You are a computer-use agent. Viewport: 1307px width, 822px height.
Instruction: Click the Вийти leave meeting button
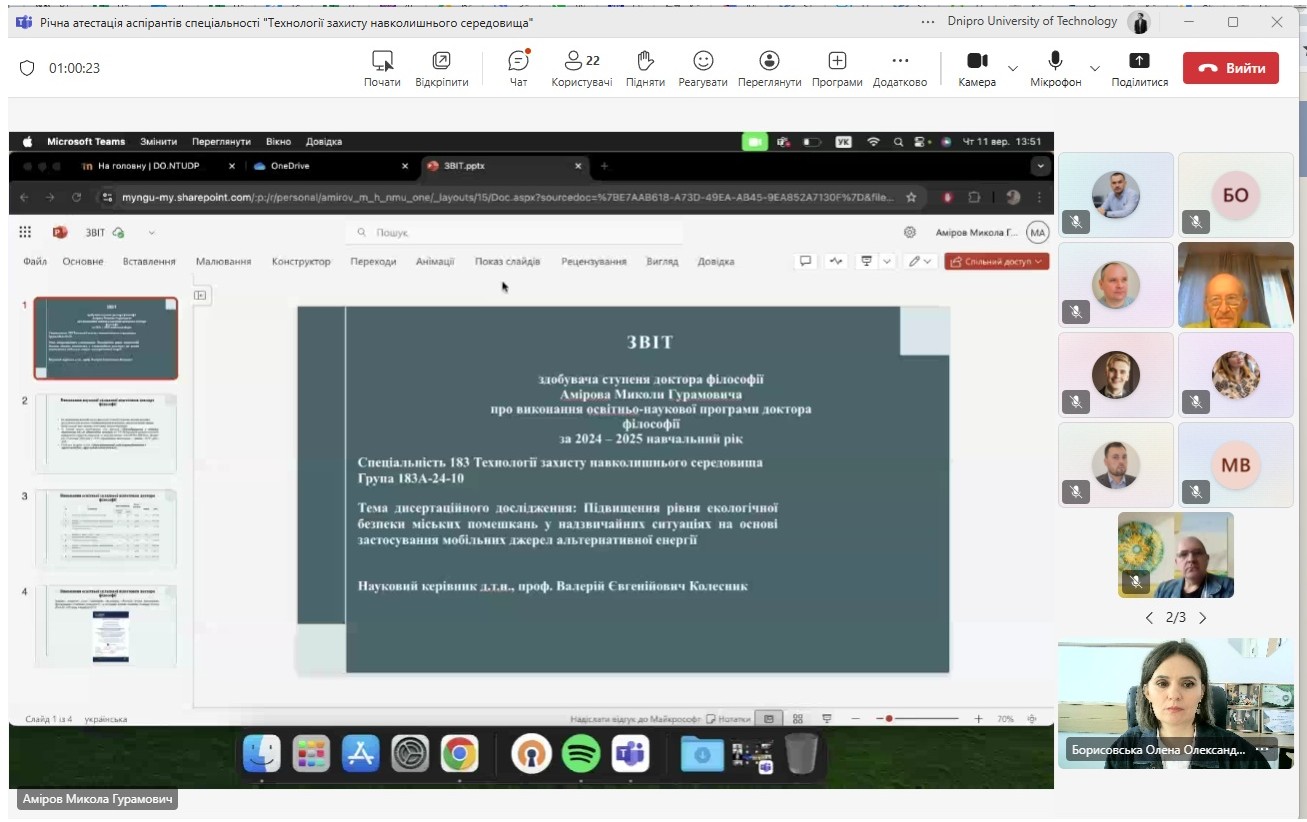tap(1230, 68)
